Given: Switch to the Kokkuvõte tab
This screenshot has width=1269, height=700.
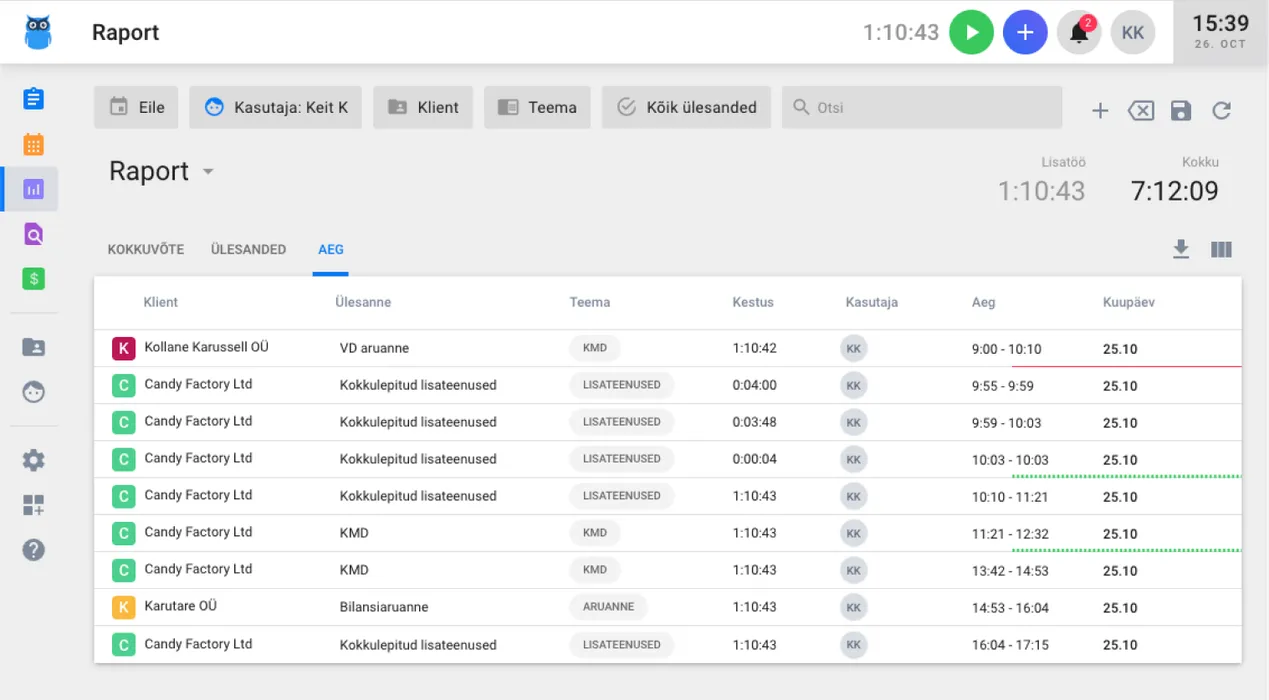Looking at the screenshot, I should tap(146, 250).
